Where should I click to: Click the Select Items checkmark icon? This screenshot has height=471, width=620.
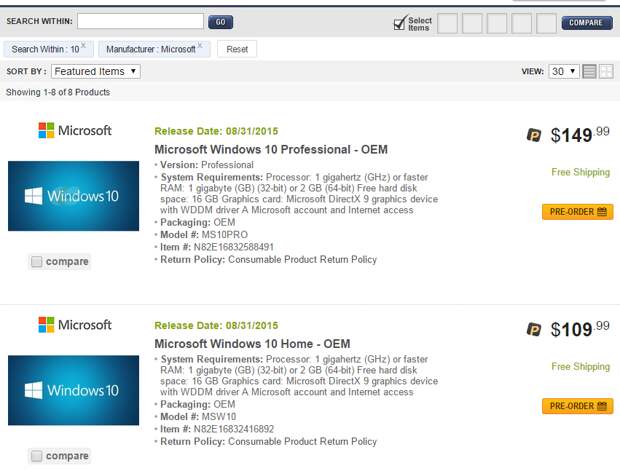pyautogui.click(x=401, y=23)
